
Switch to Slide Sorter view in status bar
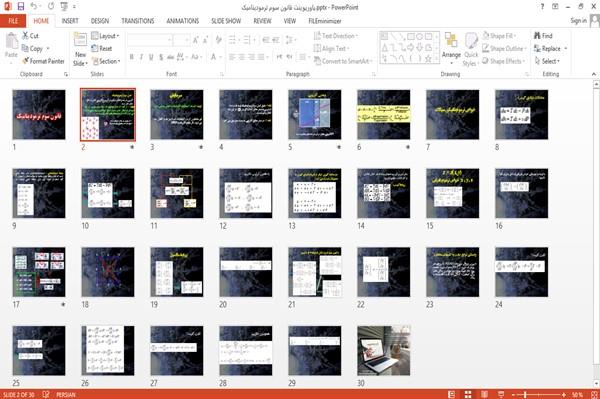pyautogui.click(x=468, y=394)
